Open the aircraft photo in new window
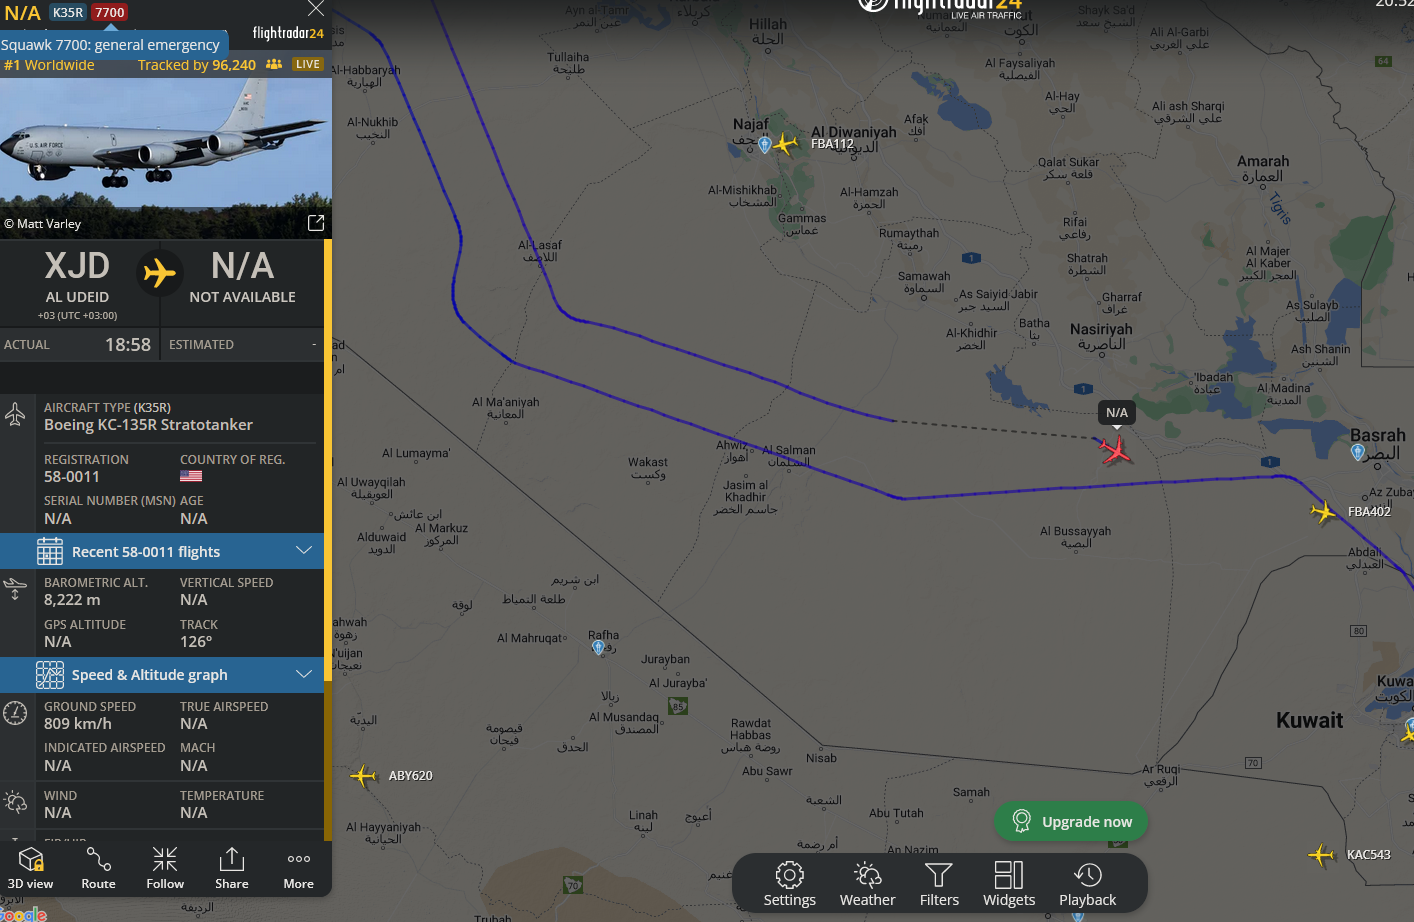This screenshot has height=922, width=1414. pyautogui.click(x=316, y=223)
